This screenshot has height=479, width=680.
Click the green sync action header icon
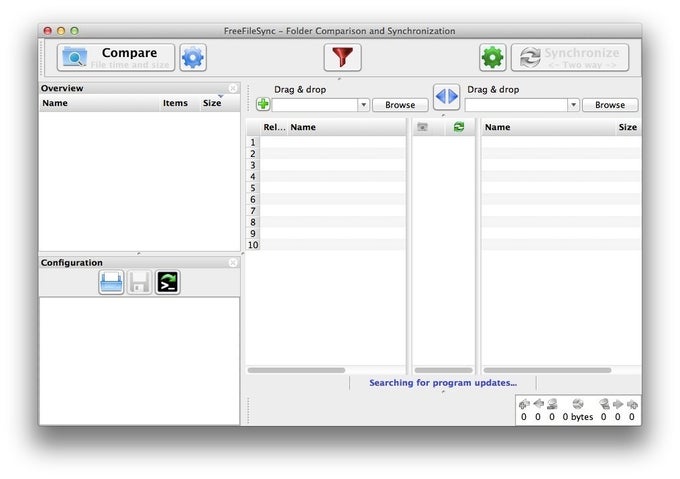(458, 127)
